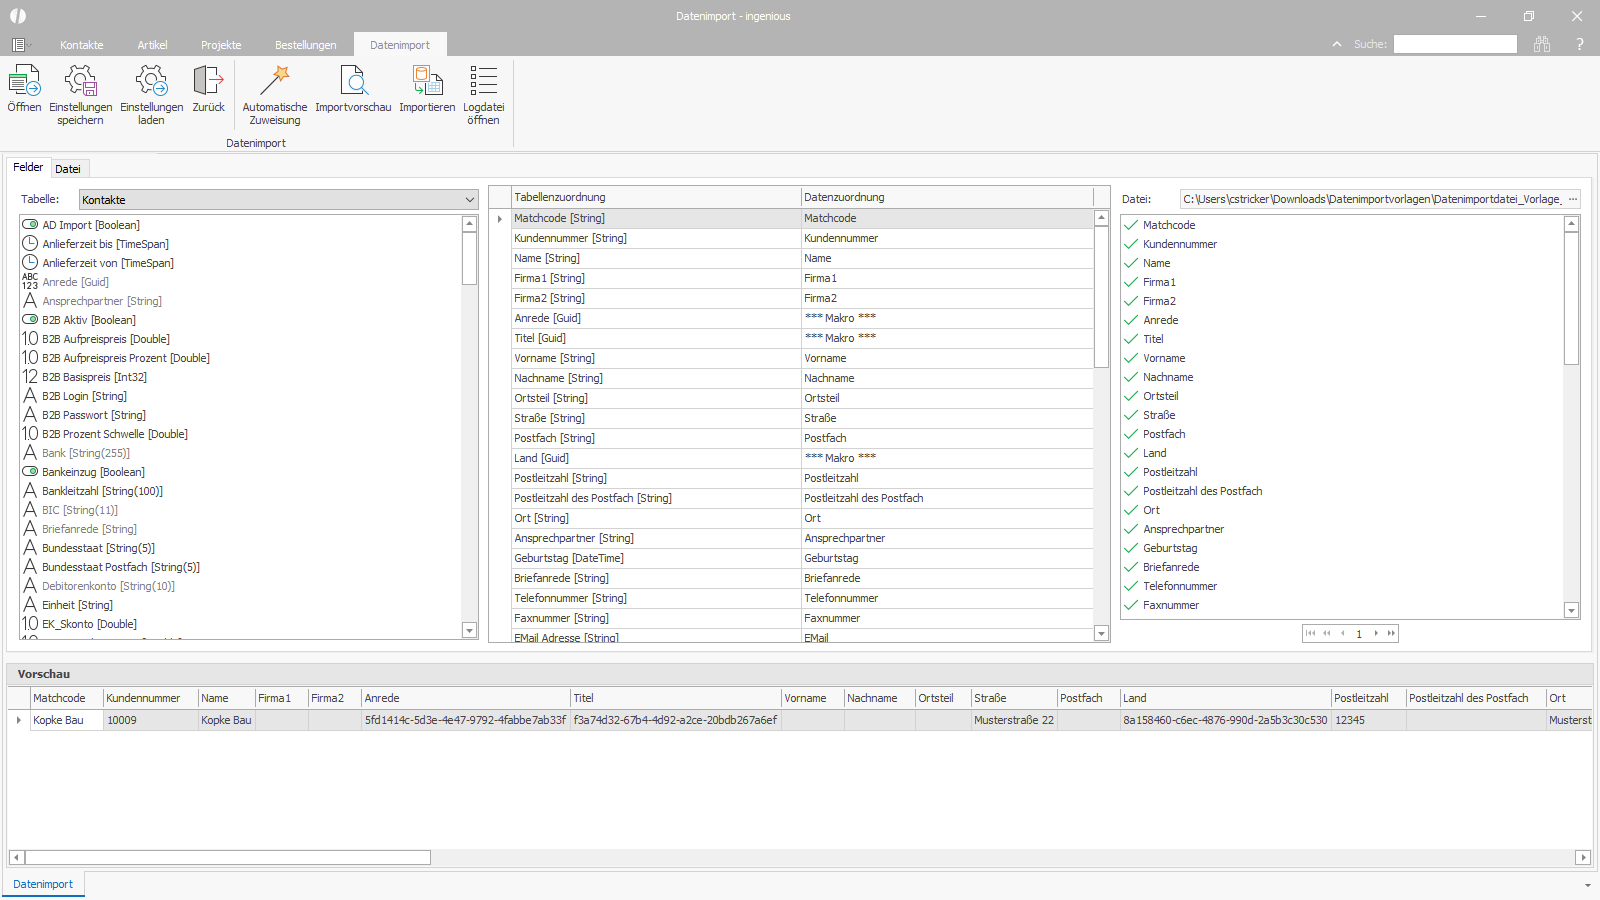Expand the Kopke Bau preview row
The image size is (1600, 900).
pos(18,720)
